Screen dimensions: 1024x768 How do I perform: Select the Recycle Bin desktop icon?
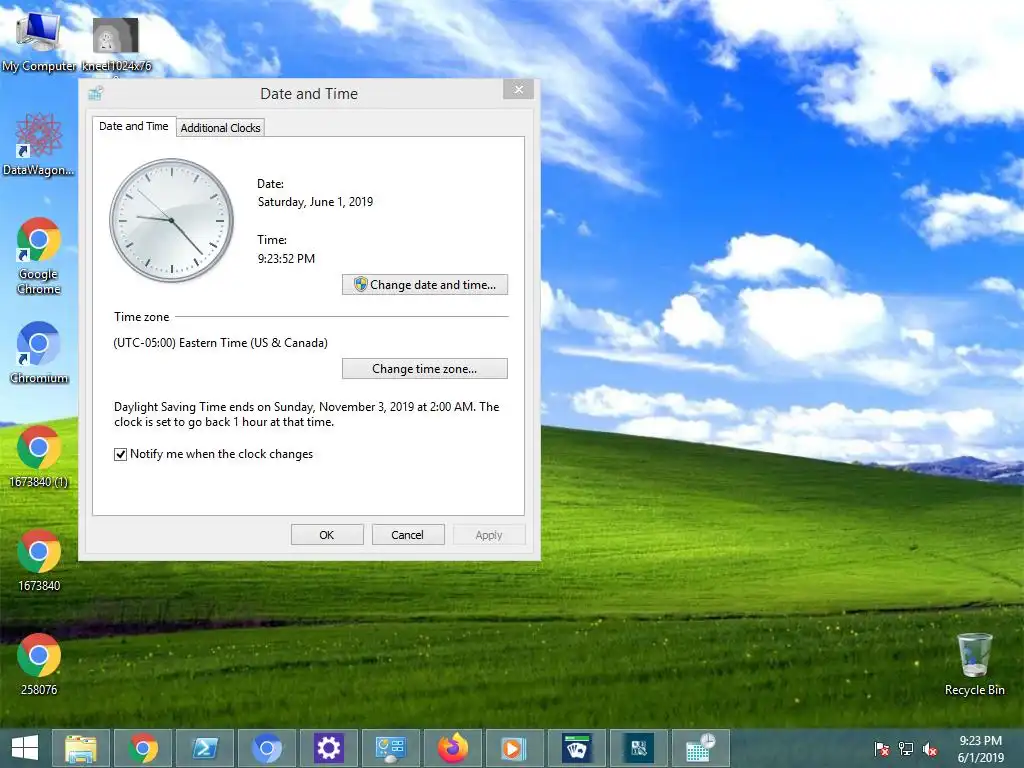click(974, 664)
